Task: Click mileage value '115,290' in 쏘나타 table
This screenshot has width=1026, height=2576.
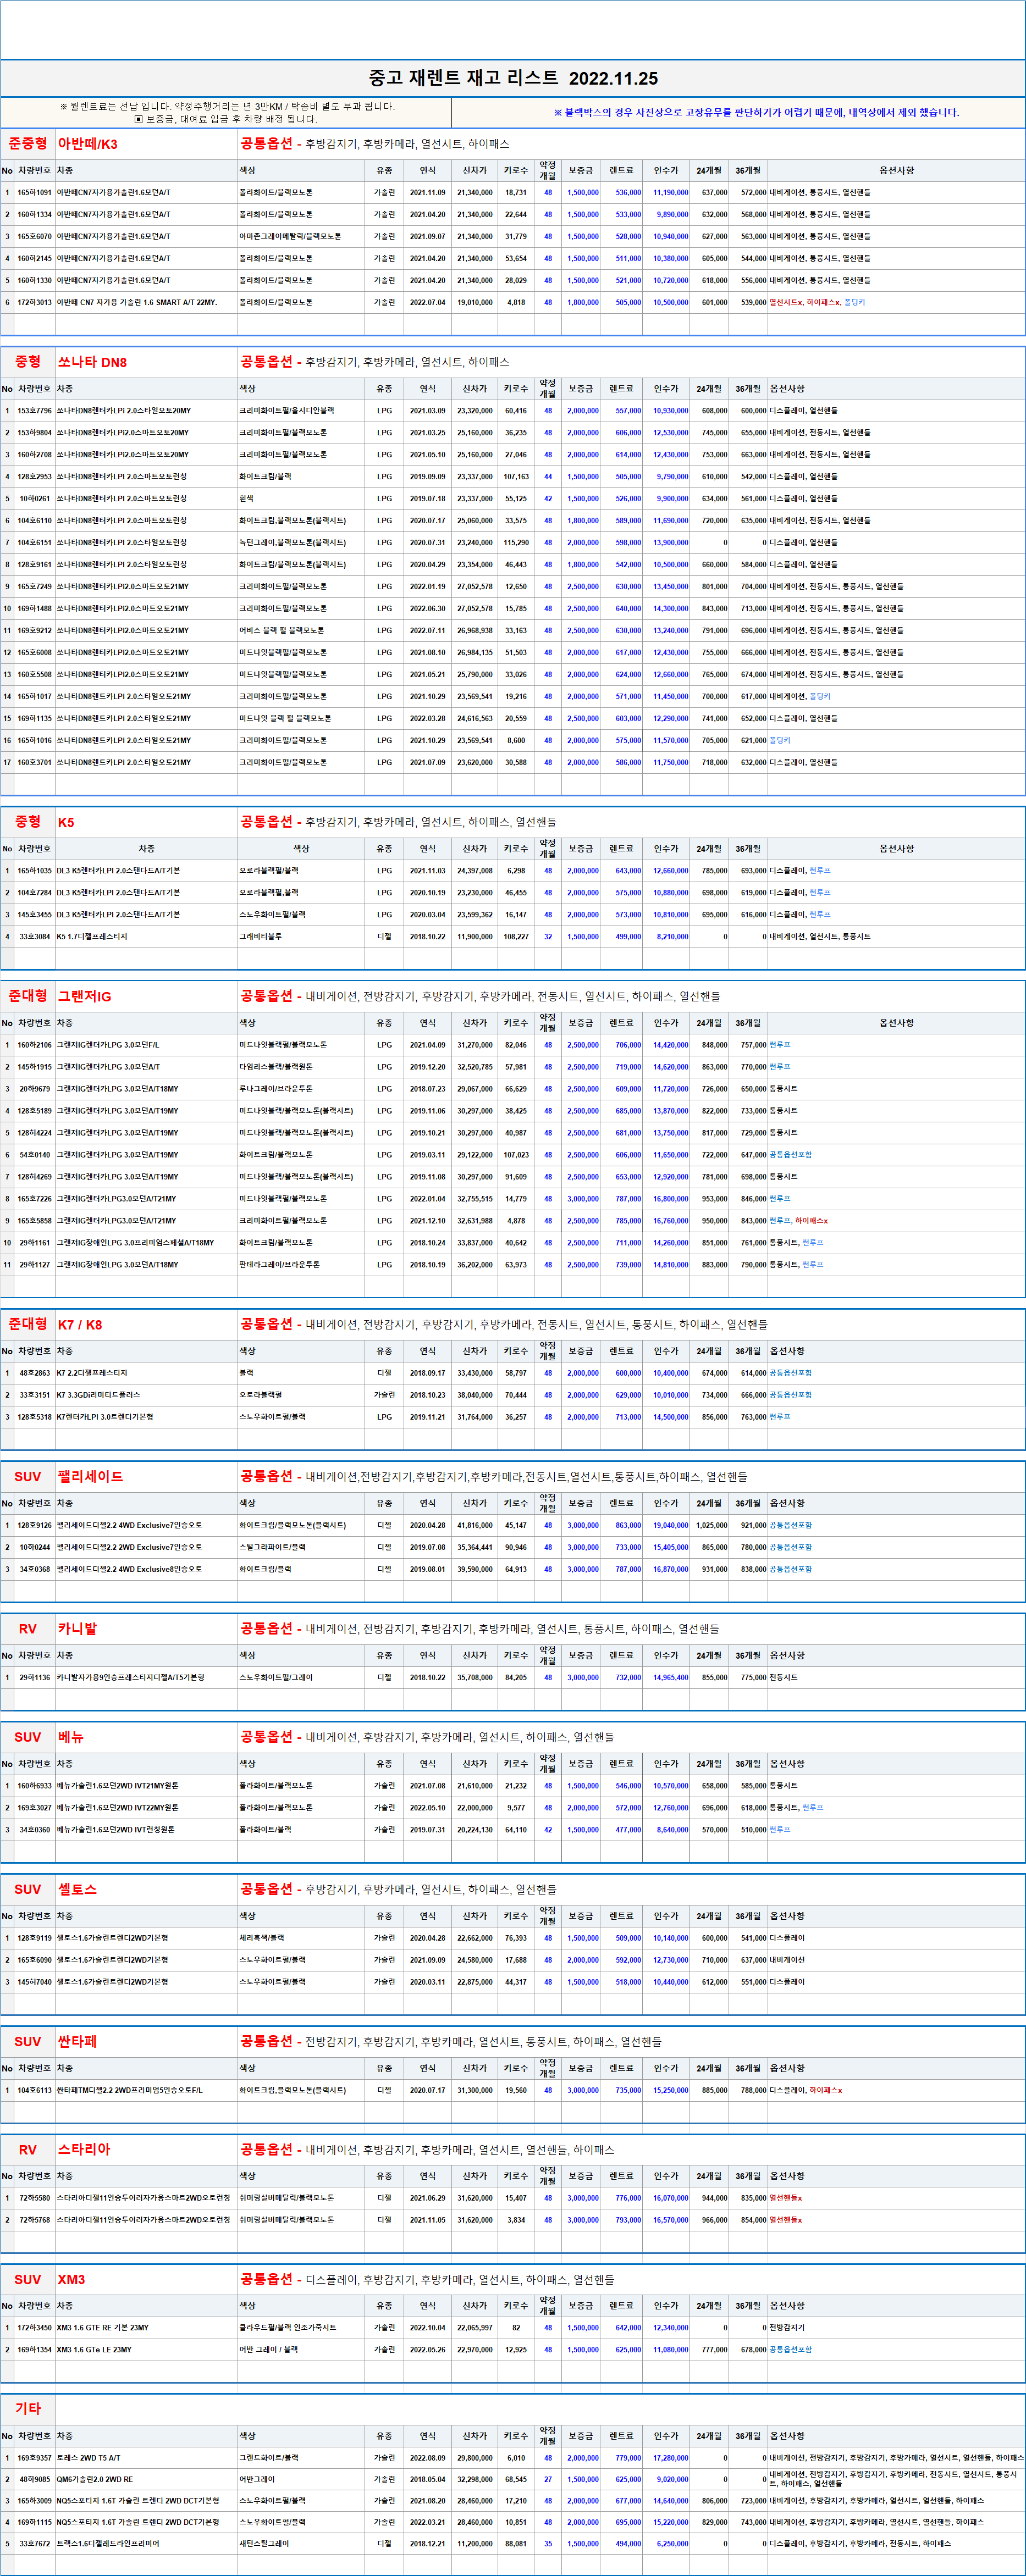Action: click(516, 543)
